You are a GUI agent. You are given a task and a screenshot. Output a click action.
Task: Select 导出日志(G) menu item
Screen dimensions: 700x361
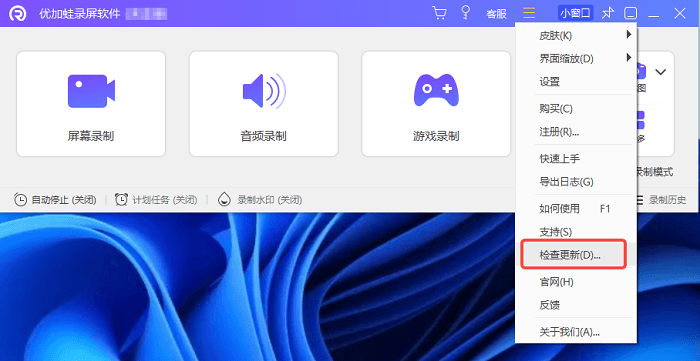click(x=576, y=182)
